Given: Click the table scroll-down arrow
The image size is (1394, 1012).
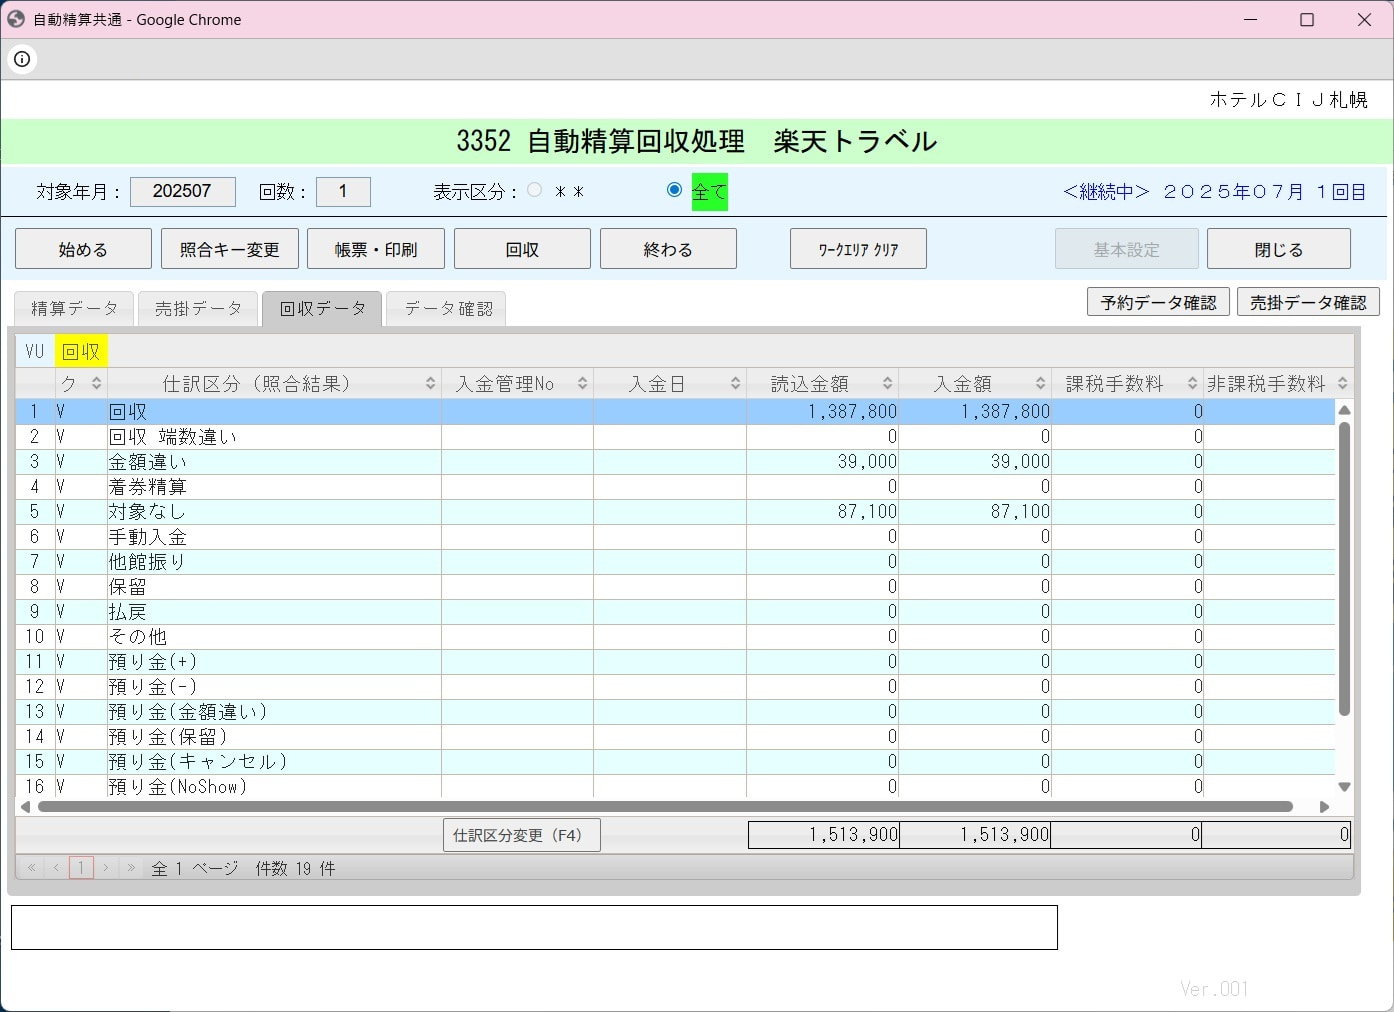Looking at the screenshot, I should [1344, 787].
